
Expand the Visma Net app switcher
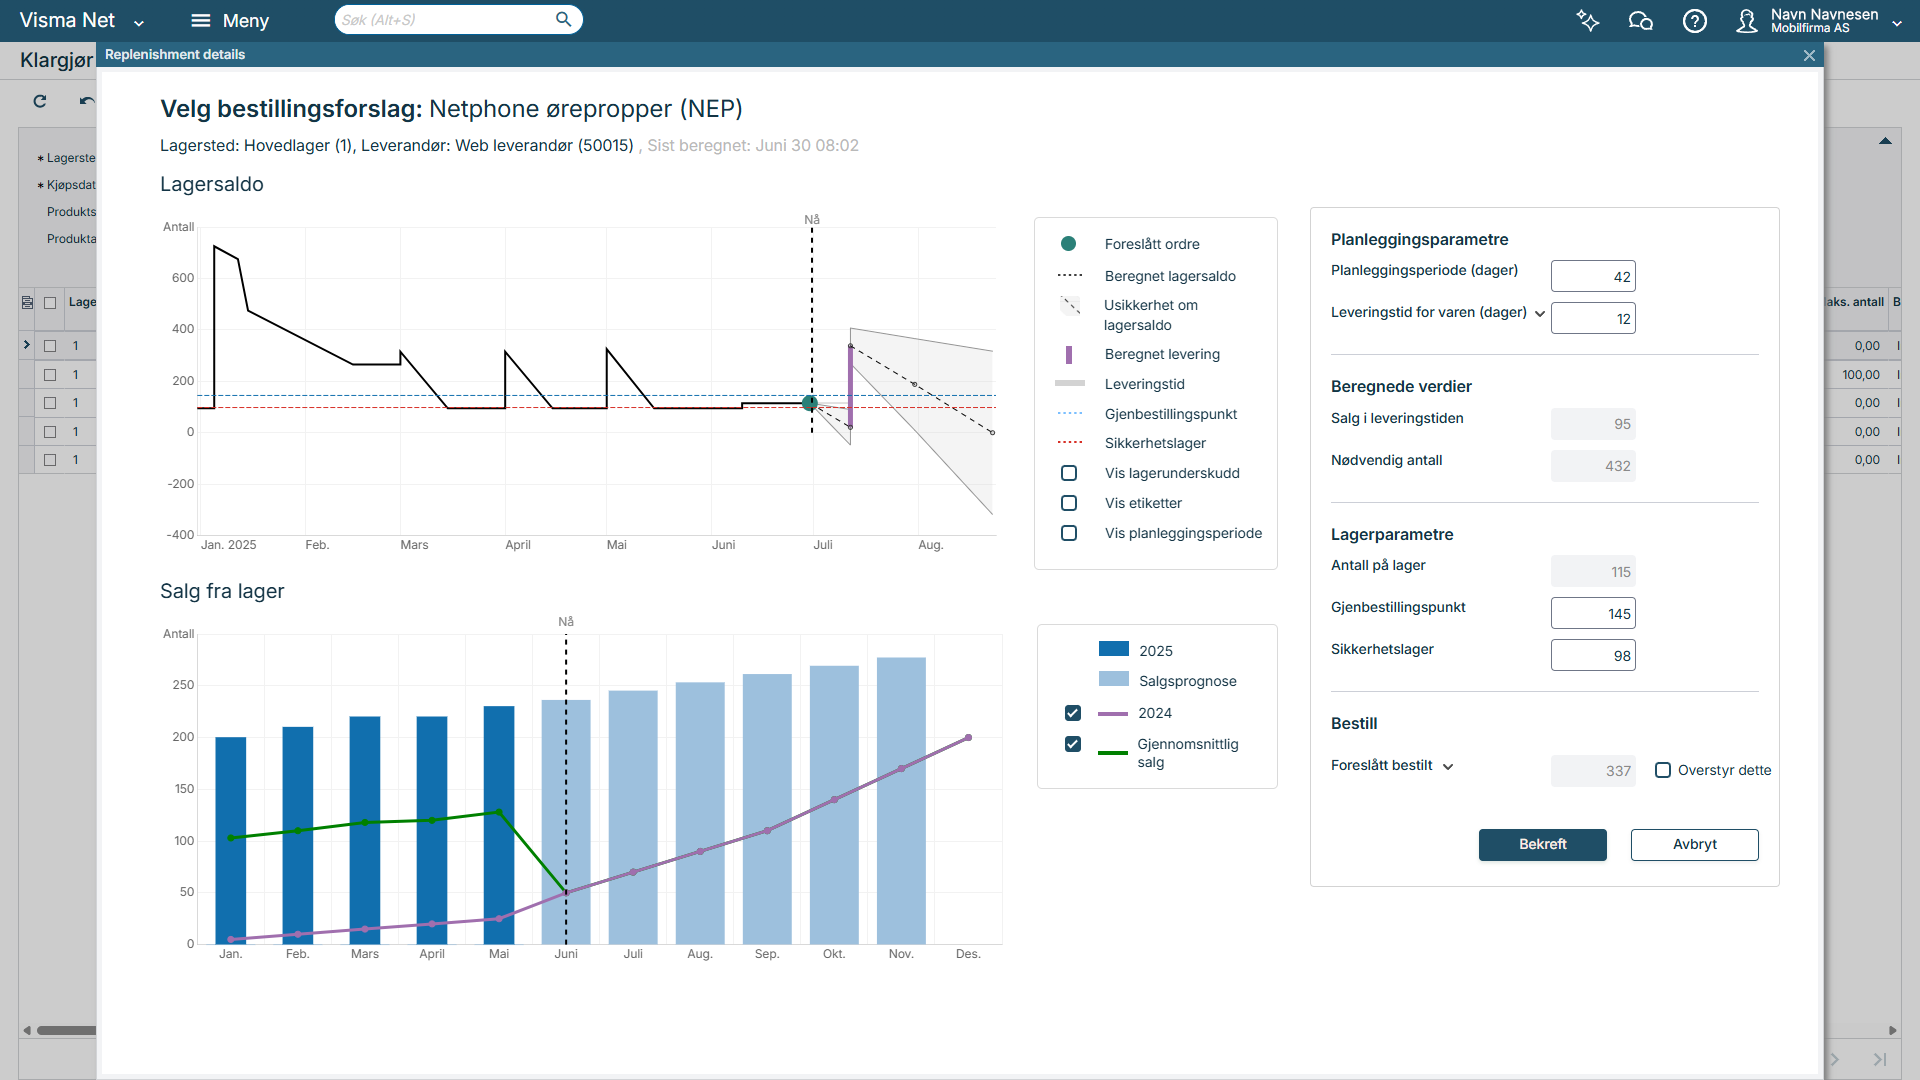(139, 22)
